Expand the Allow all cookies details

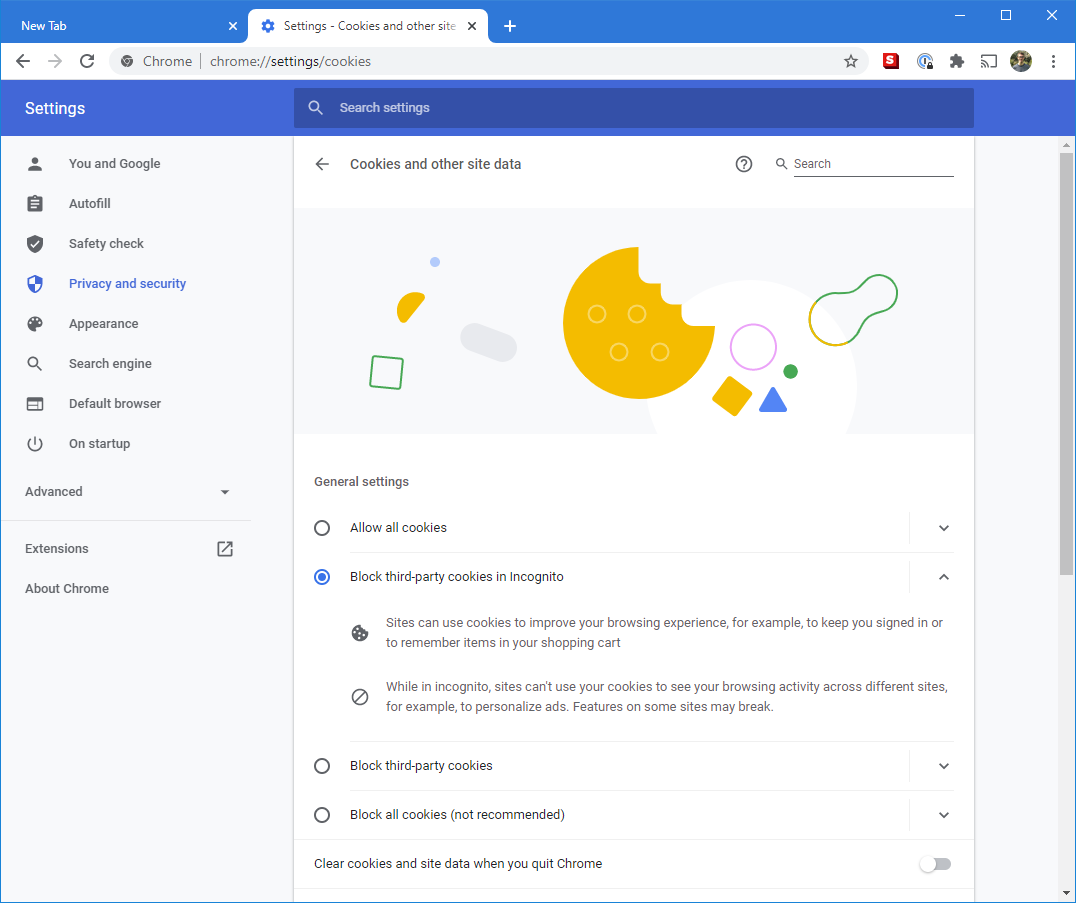coord(943,528)
